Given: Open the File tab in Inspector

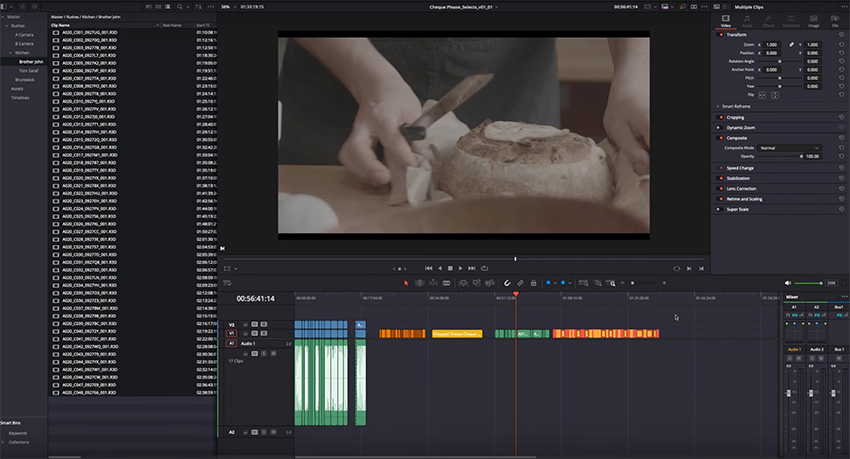Looking at the screenshot, I should [834, 20].
